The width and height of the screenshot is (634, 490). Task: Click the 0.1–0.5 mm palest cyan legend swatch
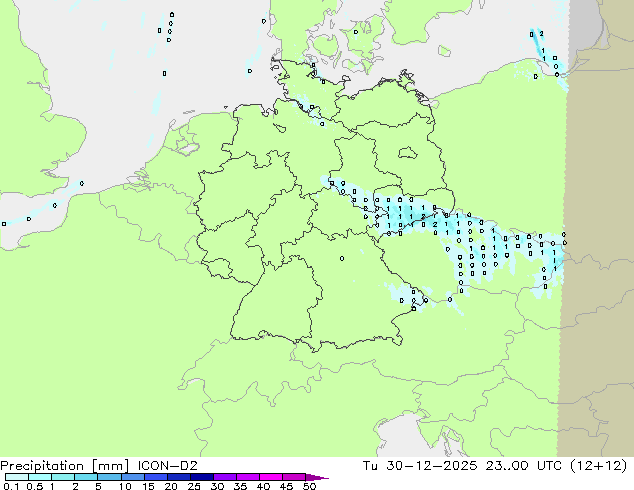(x=17, y=477)
